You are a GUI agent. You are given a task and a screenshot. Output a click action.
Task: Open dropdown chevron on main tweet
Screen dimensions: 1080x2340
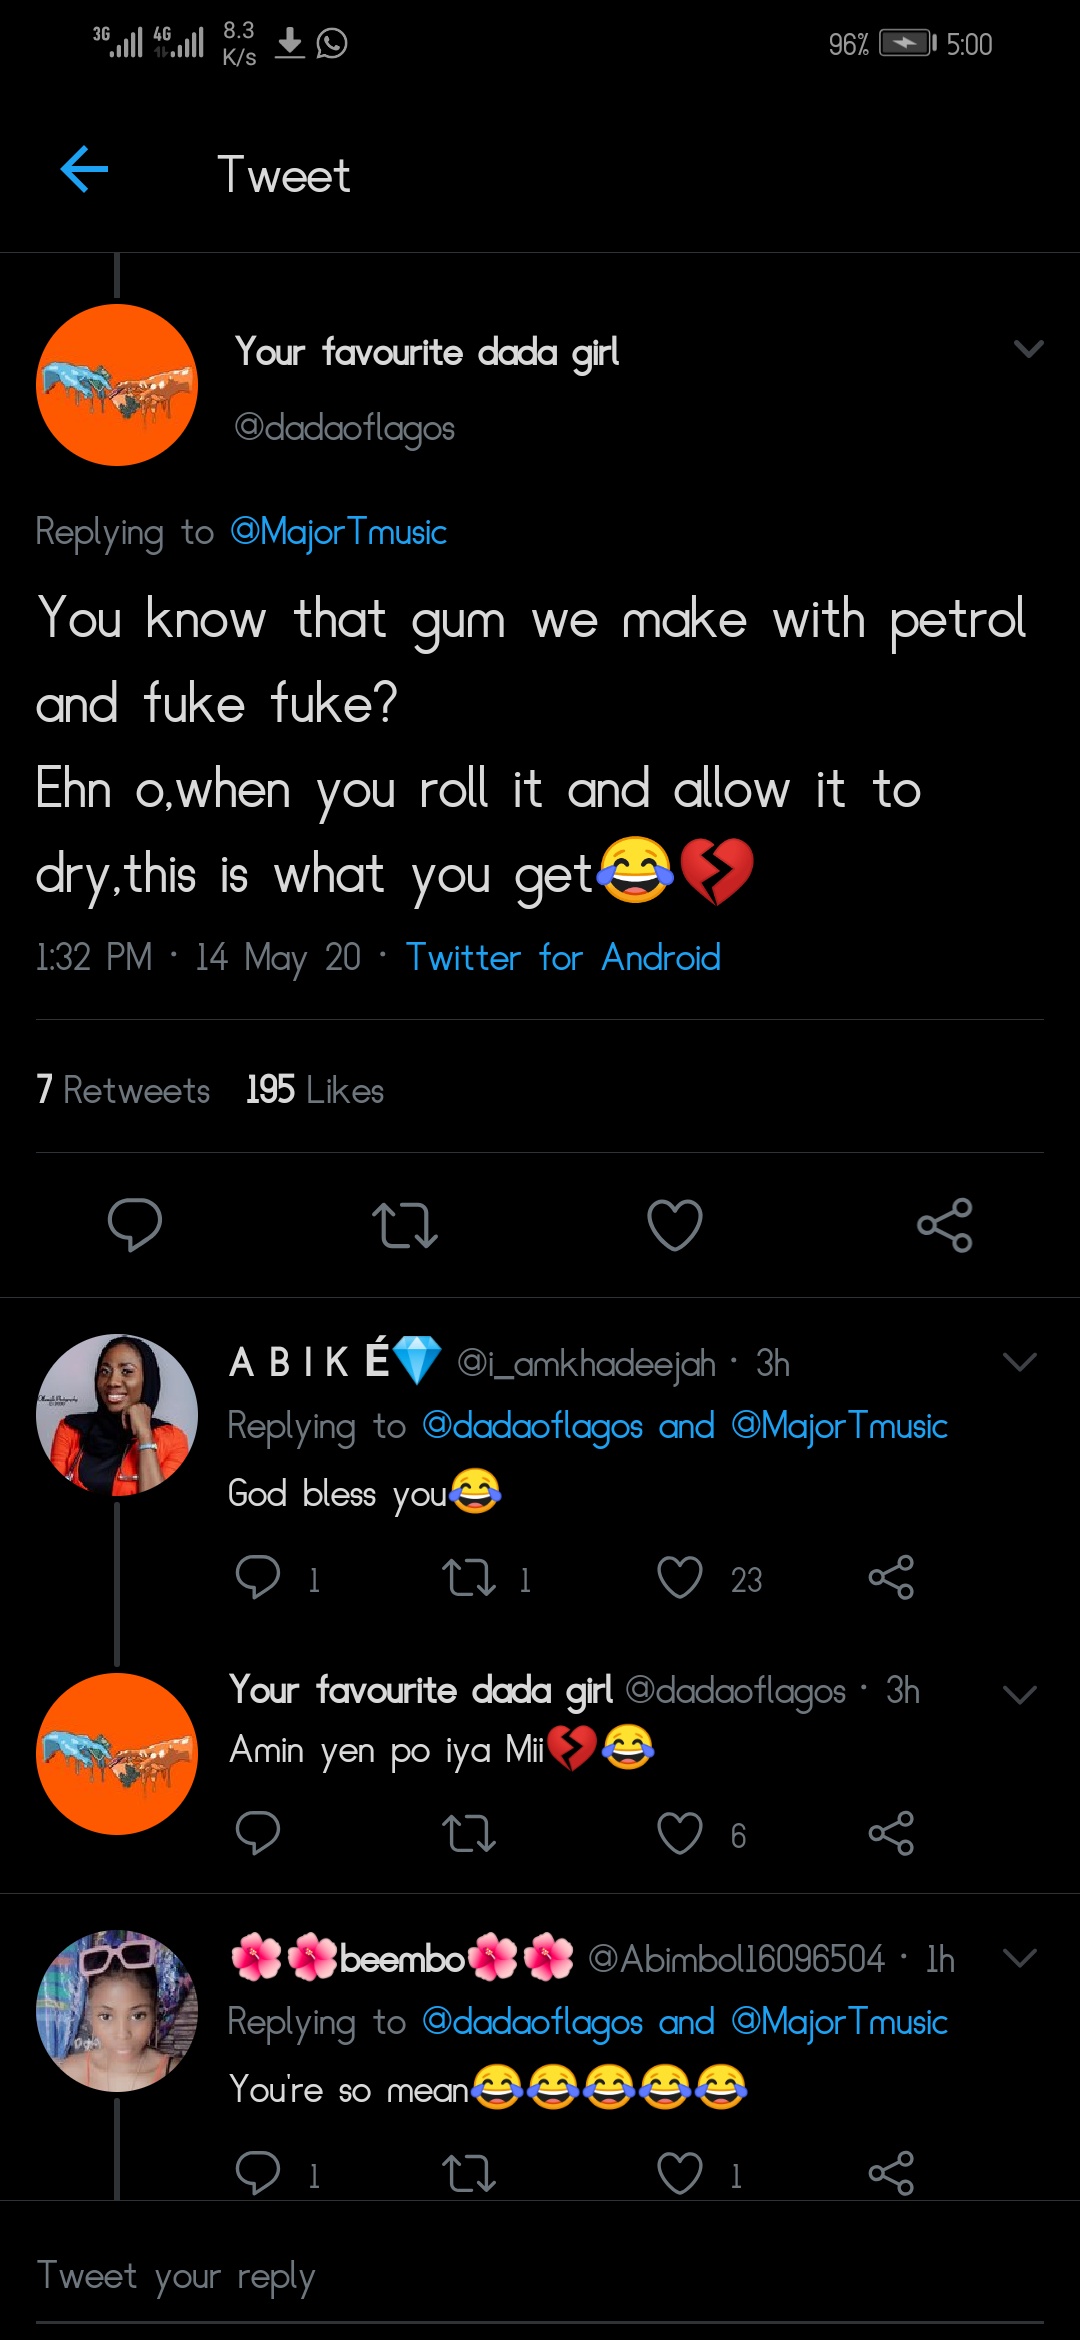point(1028,349)
